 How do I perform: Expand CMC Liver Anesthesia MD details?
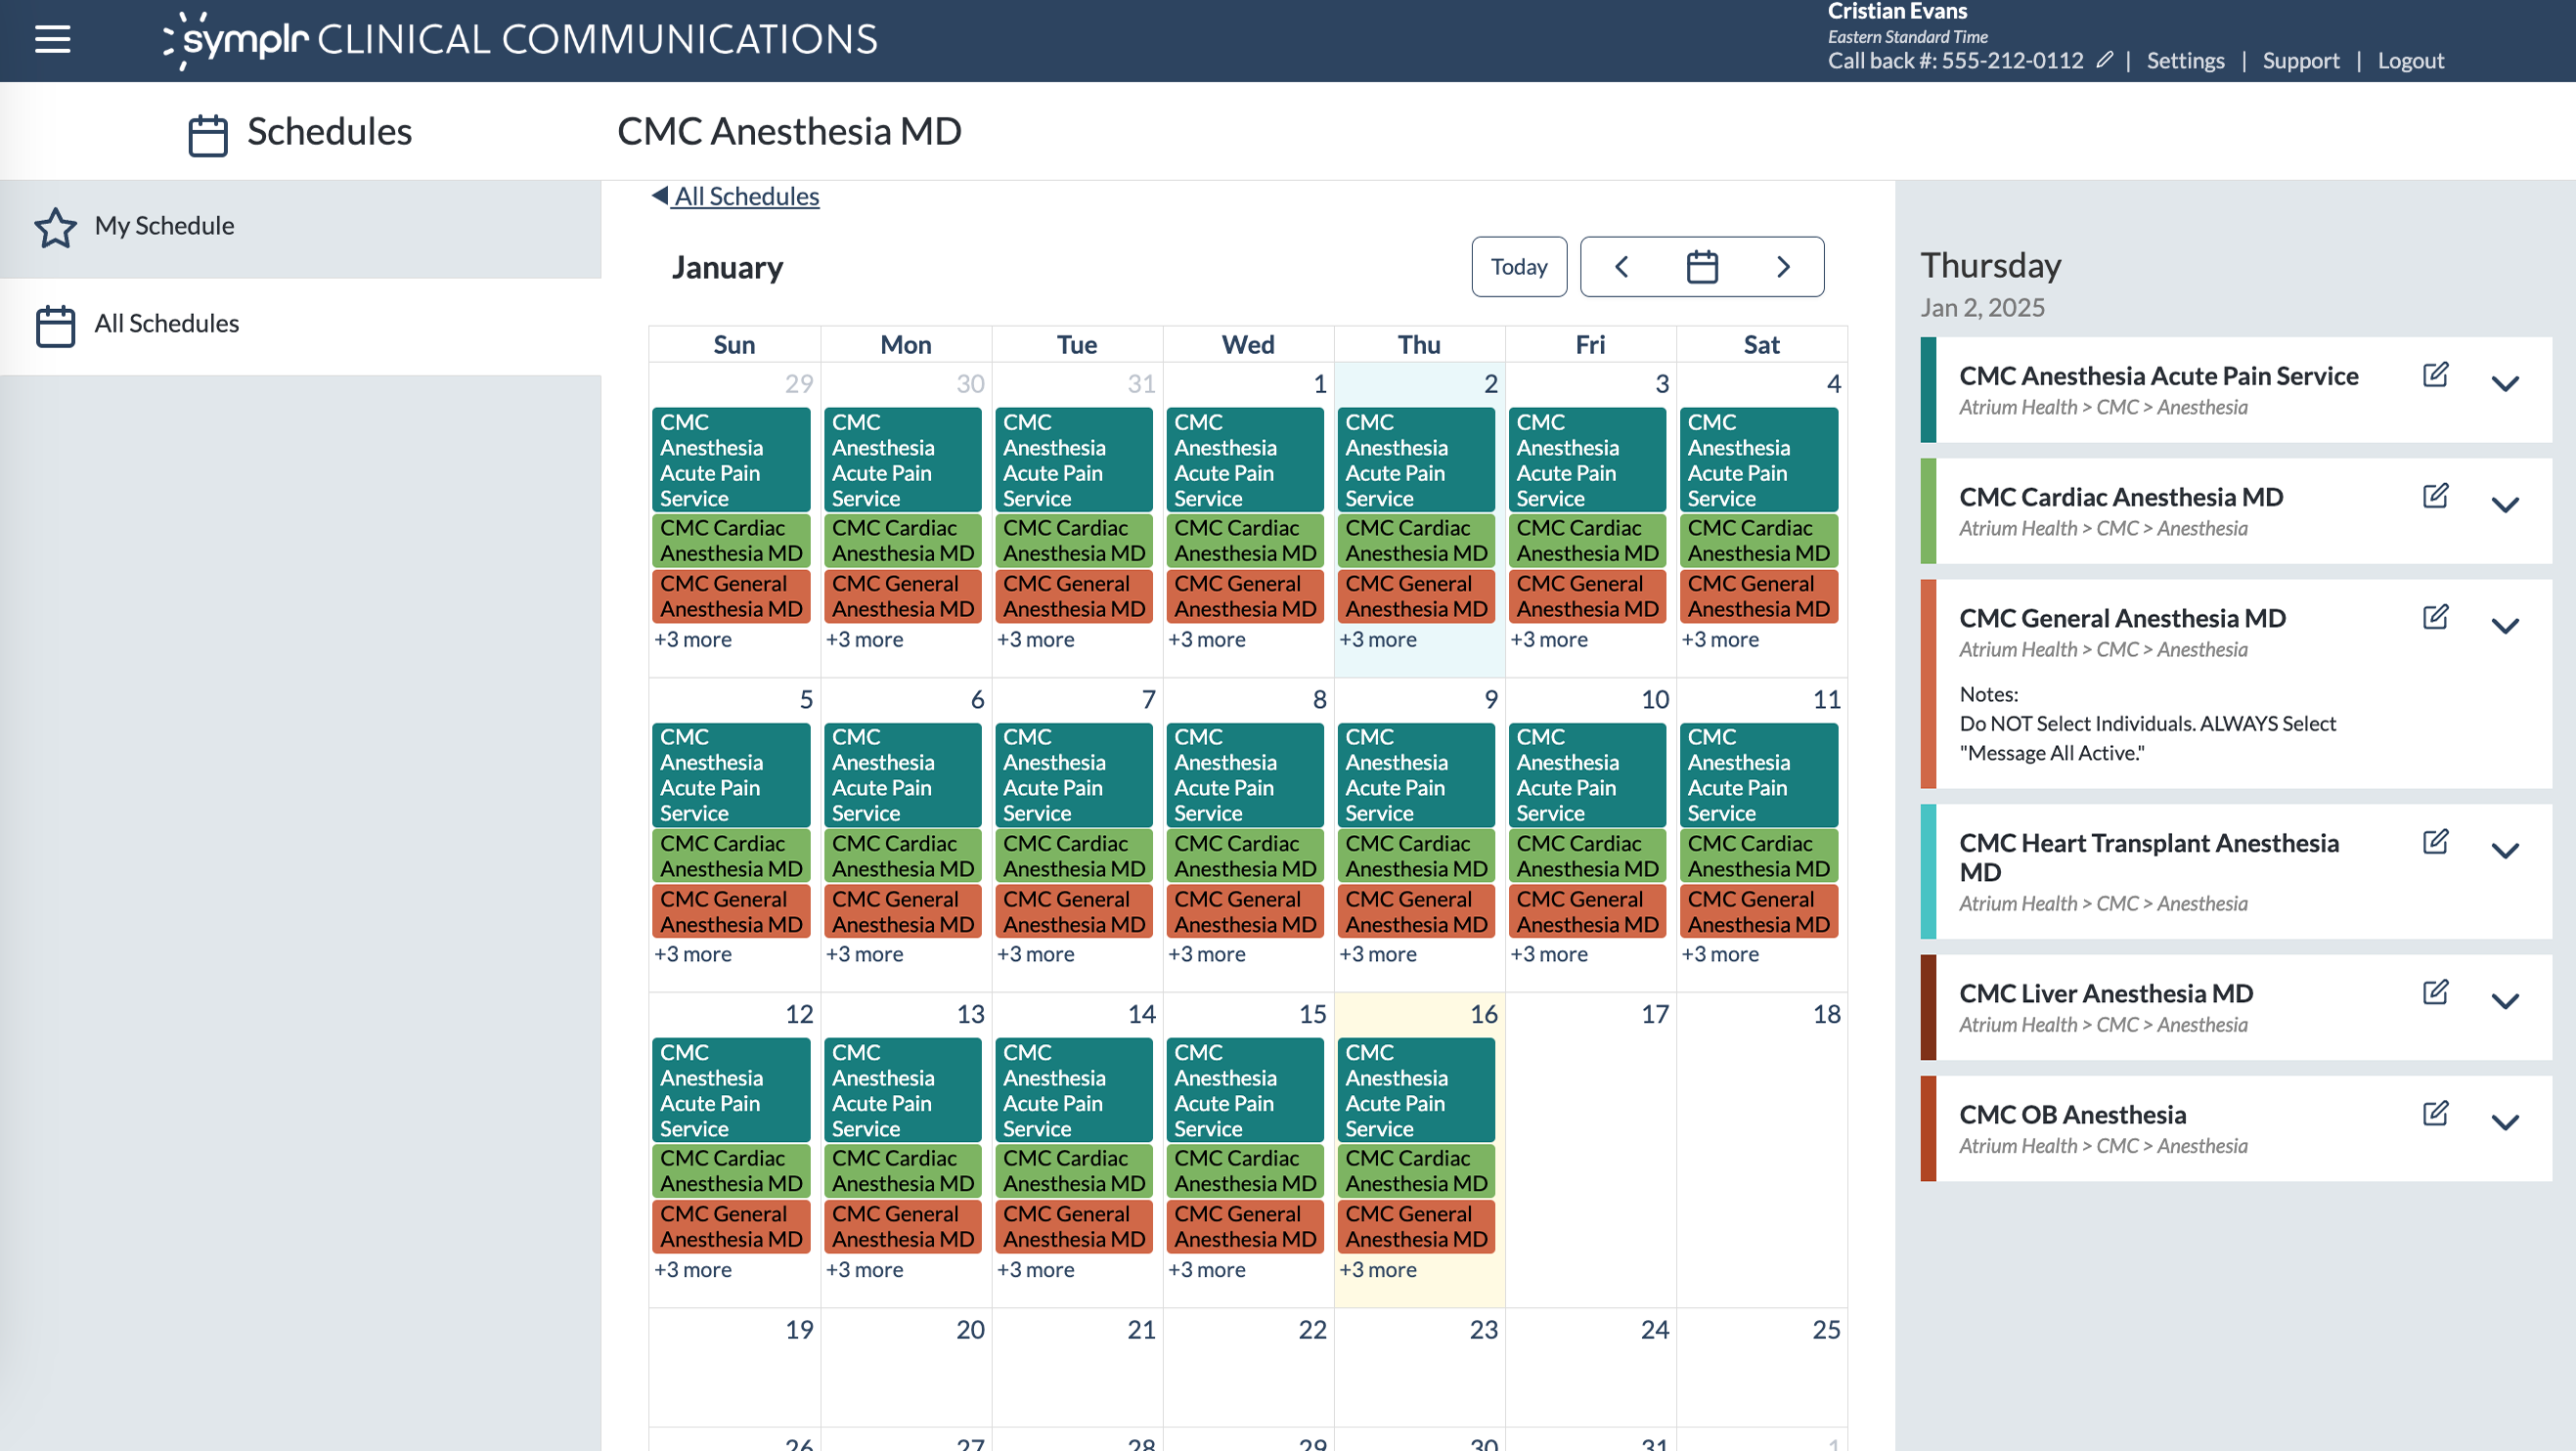(x=2505, y=1001)
